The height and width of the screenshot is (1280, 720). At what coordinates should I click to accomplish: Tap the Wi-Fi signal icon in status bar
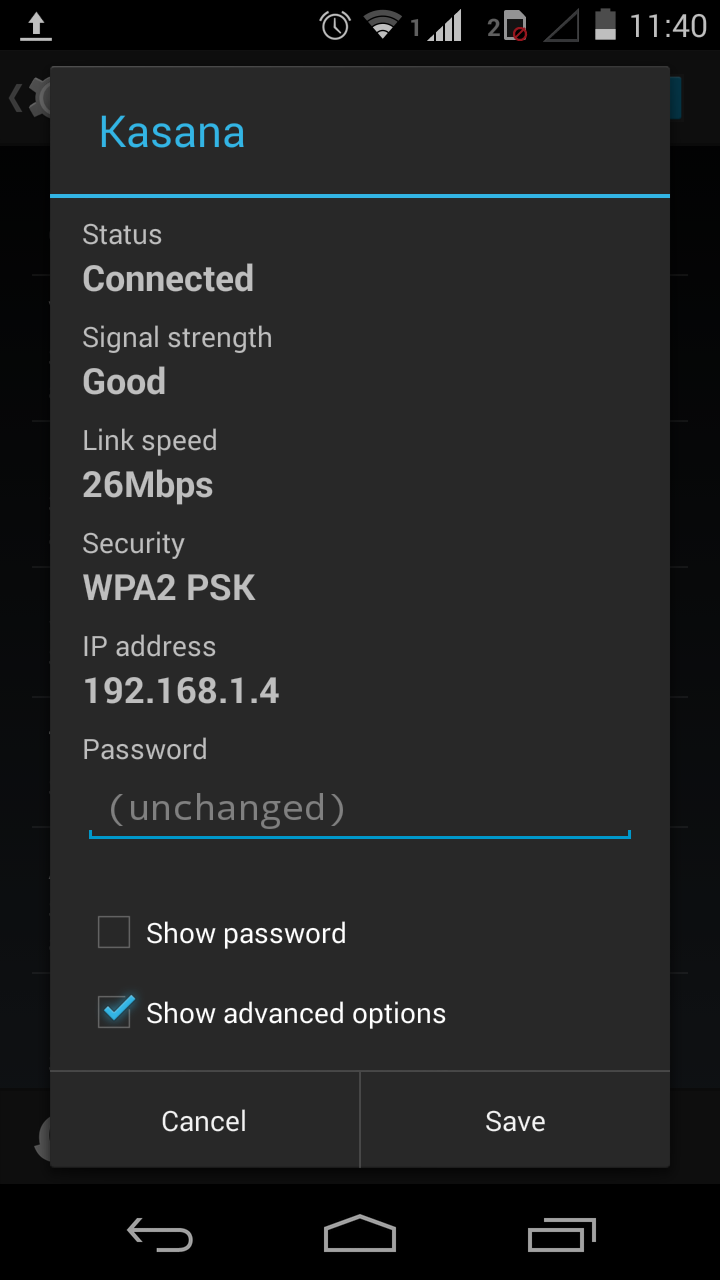coord(385,24)
